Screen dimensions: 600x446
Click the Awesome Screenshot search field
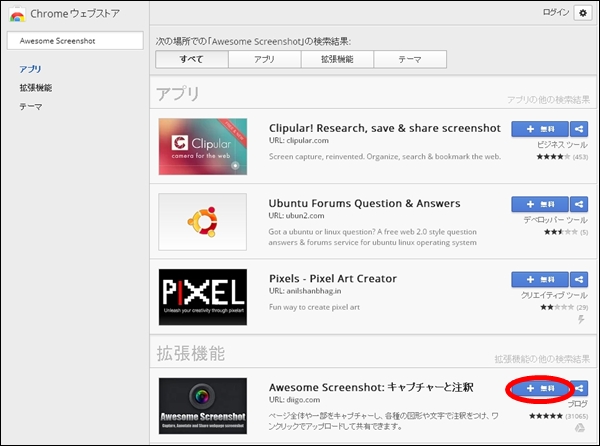[x=75, y=41]
